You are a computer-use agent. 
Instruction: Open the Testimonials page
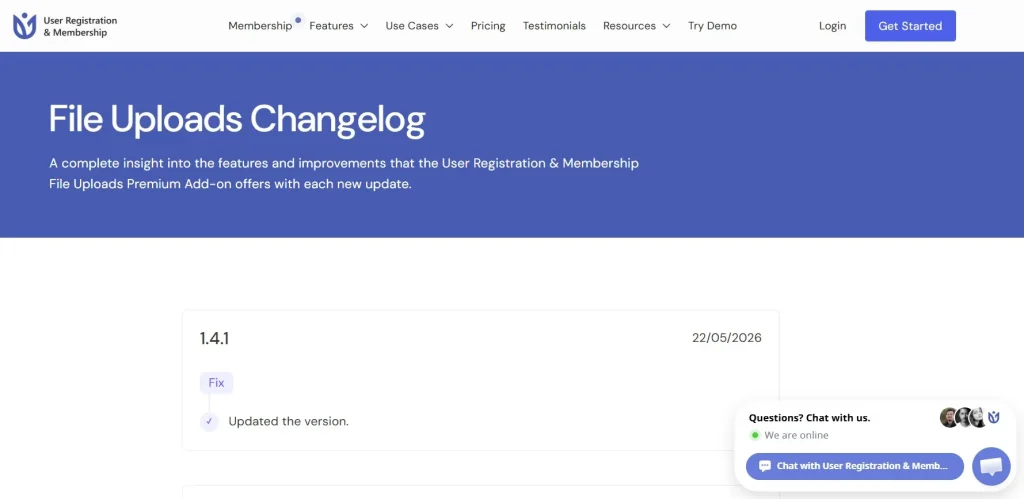554,26
